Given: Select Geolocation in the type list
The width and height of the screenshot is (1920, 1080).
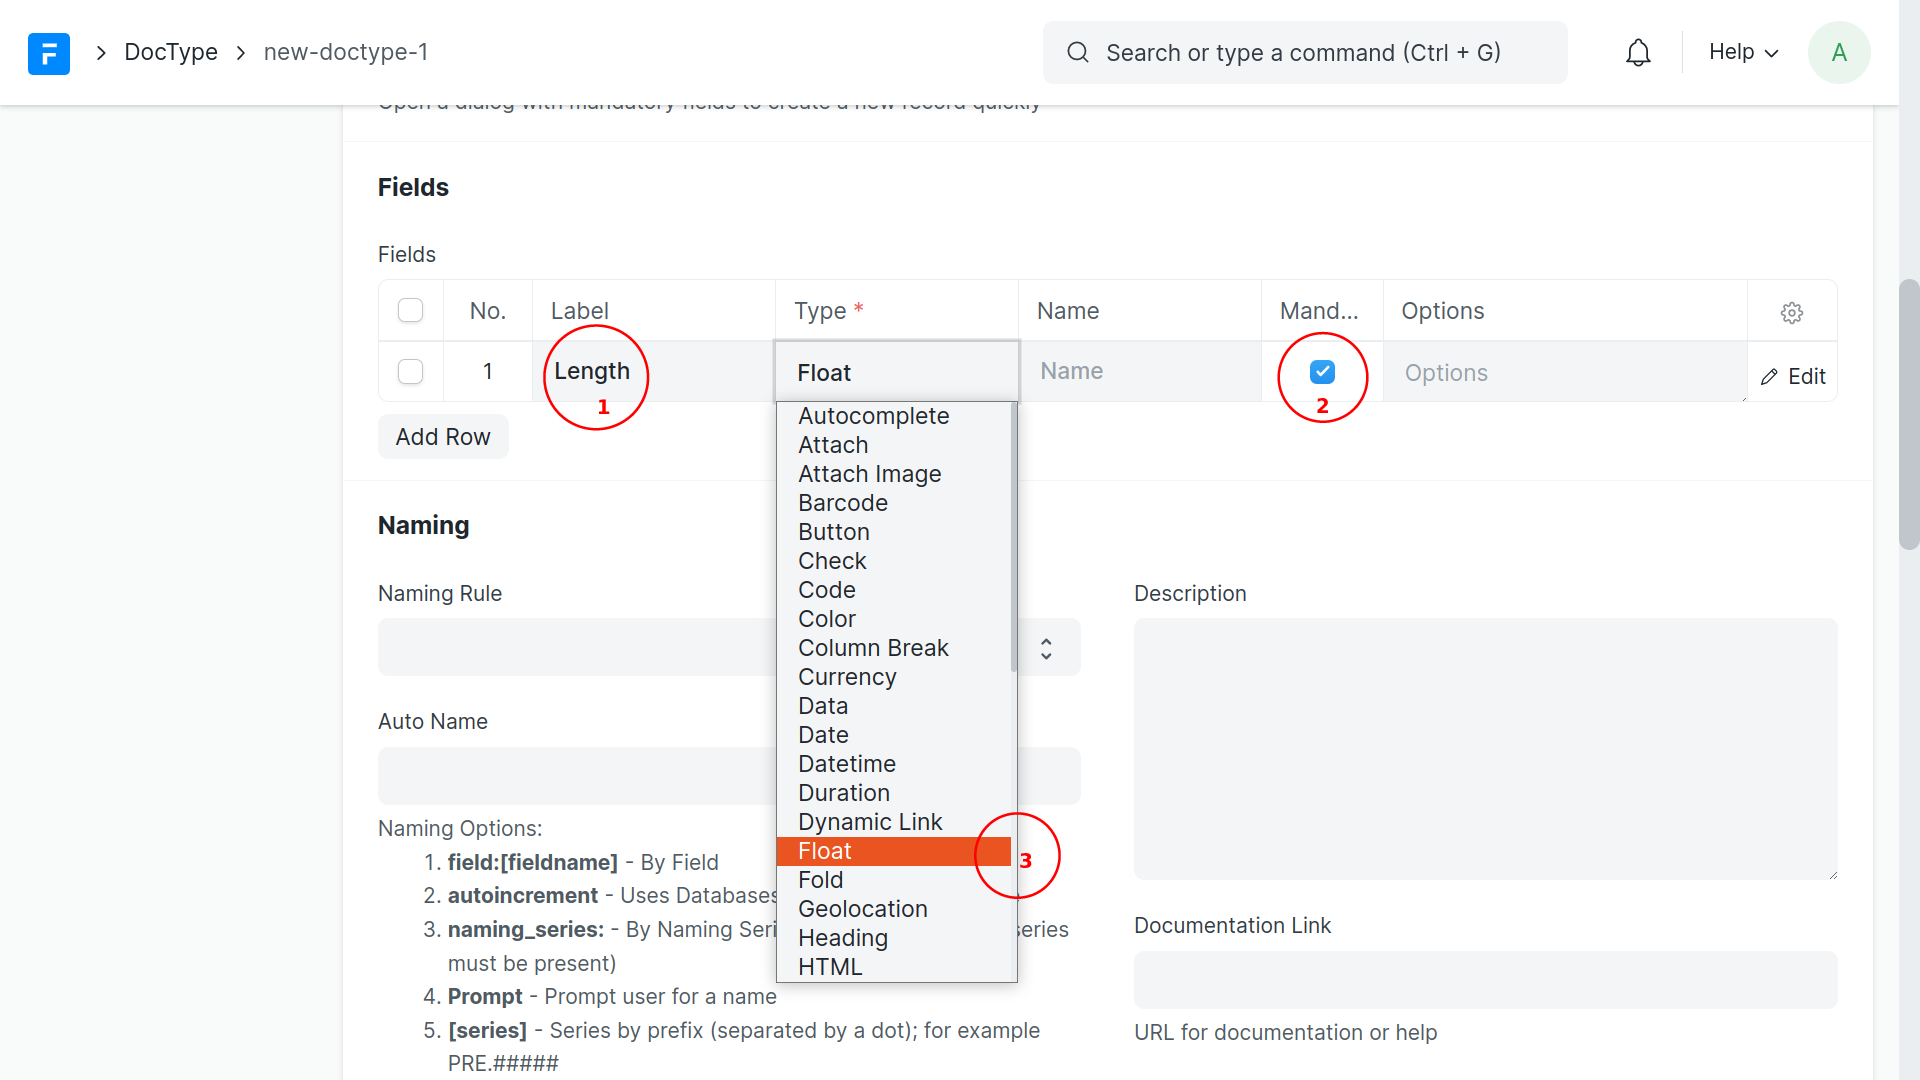Looking at the screenshot, I should [862, 909].
